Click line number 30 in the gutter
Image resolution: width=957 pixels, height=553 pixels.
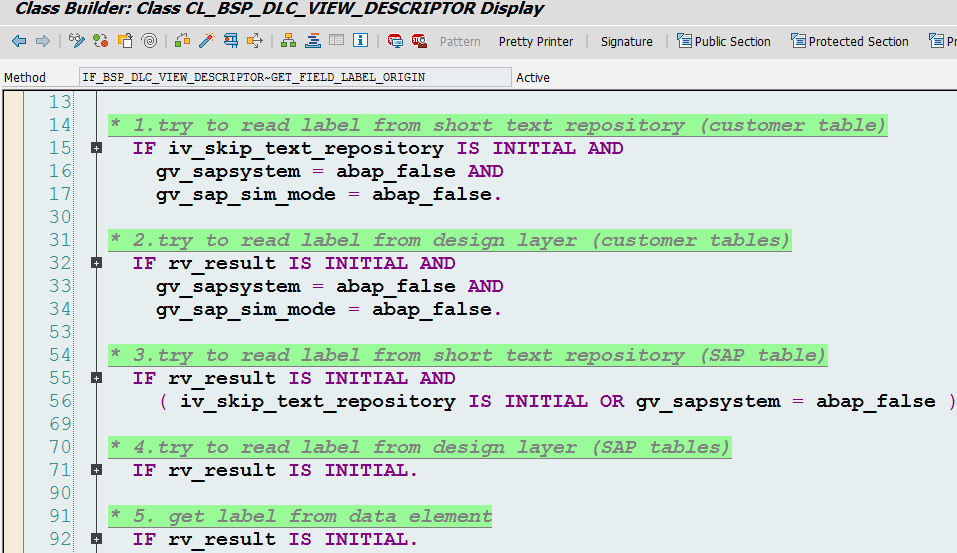tap(60, 217)
